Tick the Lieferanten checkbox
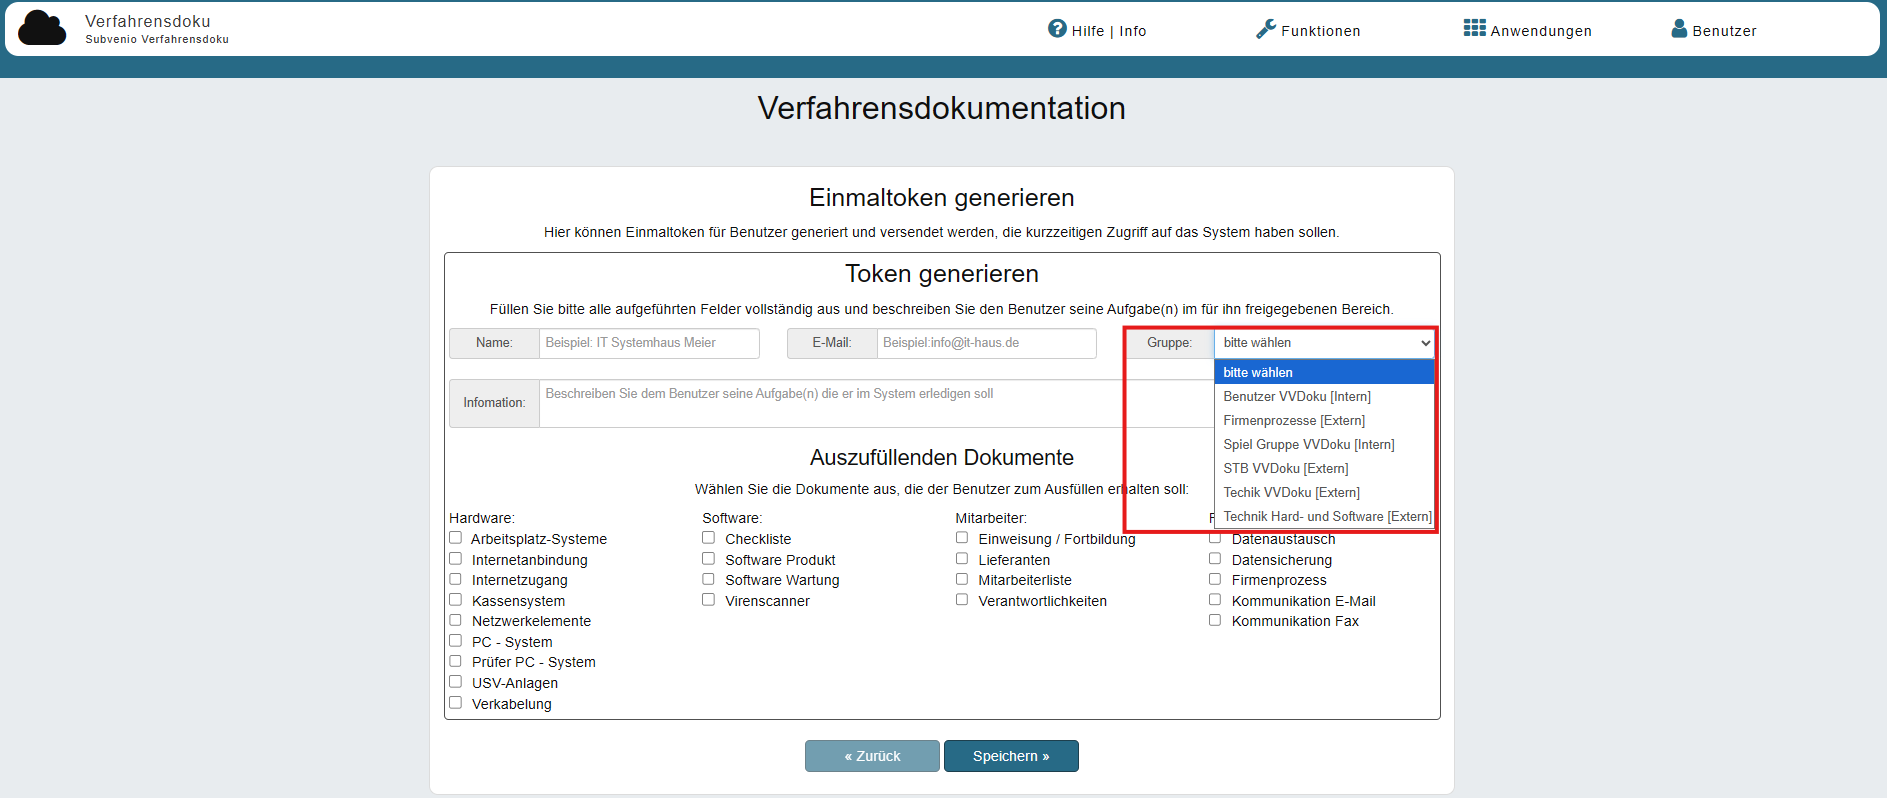The height and width of the screenshot is (798, 1887). coord(962,559)
